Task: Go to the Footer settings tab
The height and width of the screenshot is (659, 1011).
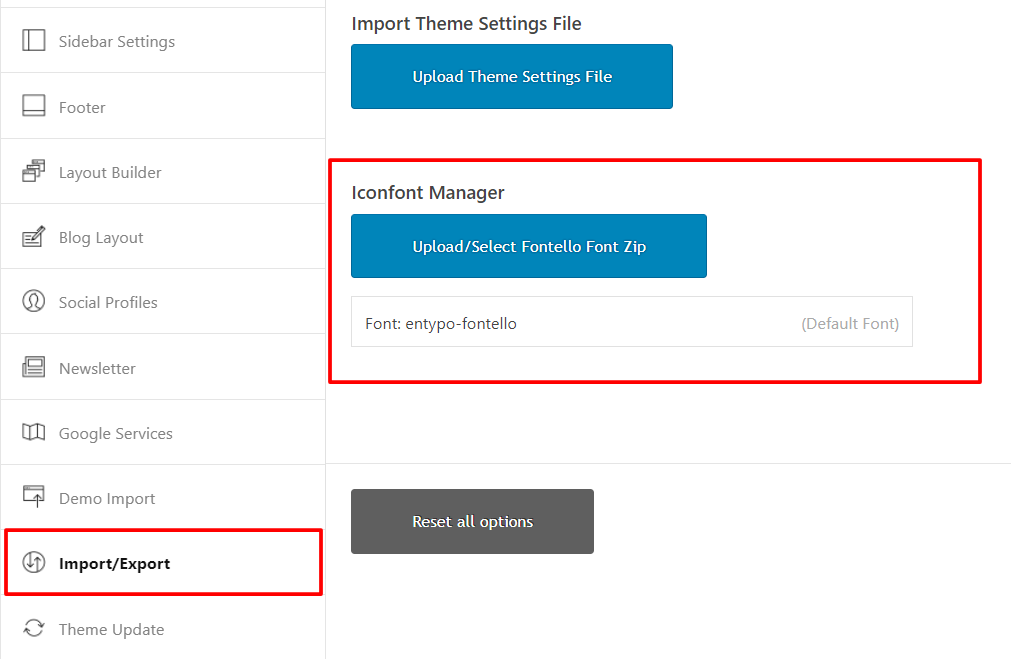Action: pos(82,108)
